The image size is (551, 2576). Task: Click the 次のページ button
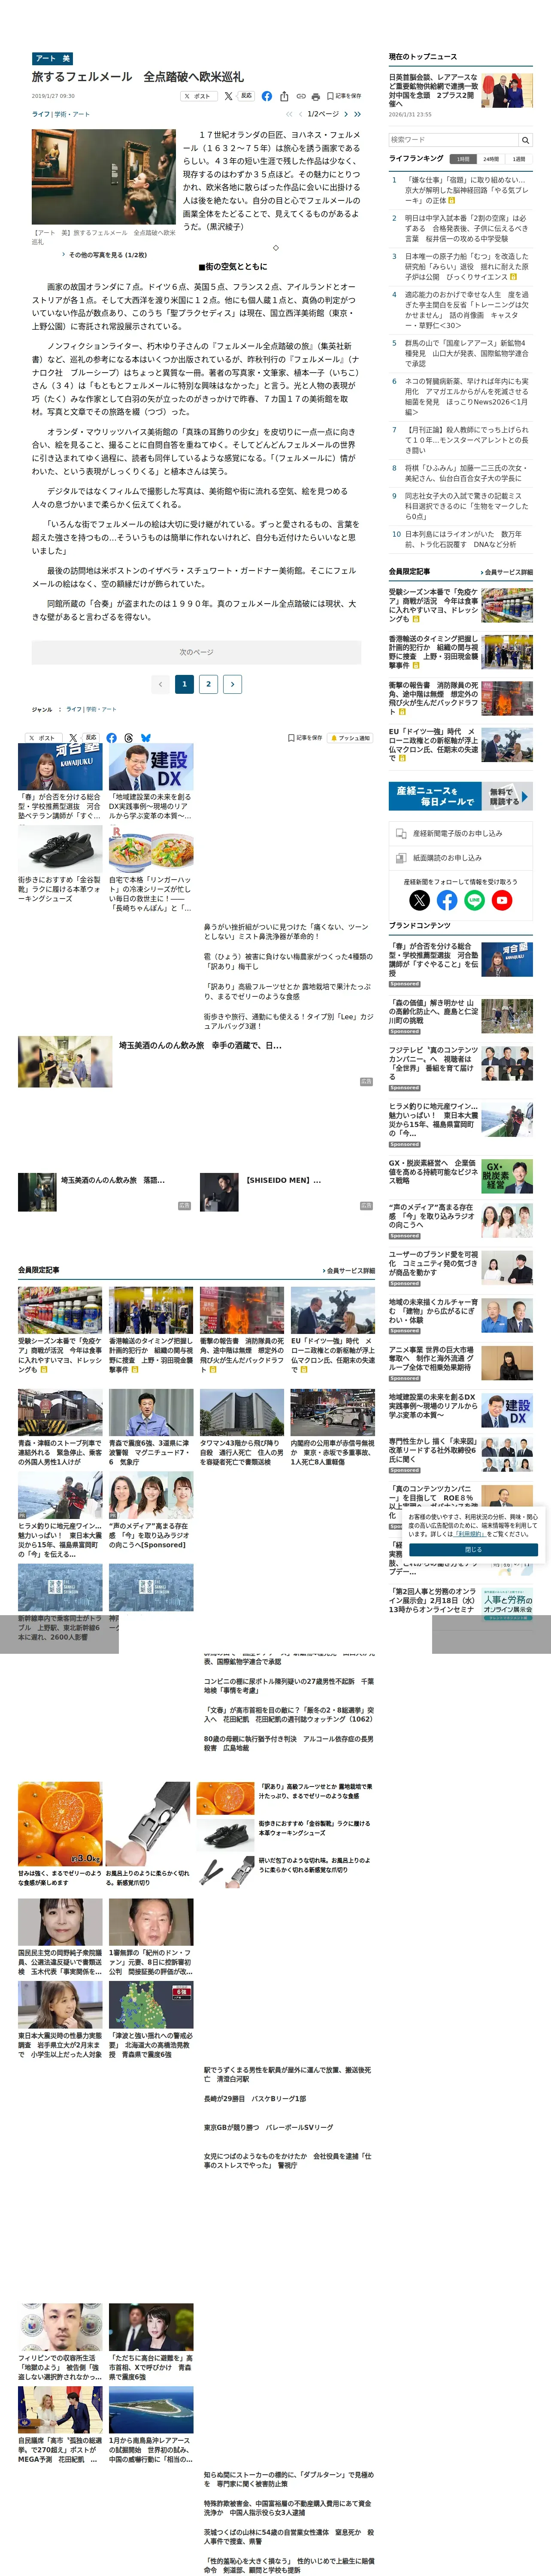point(196,652)
